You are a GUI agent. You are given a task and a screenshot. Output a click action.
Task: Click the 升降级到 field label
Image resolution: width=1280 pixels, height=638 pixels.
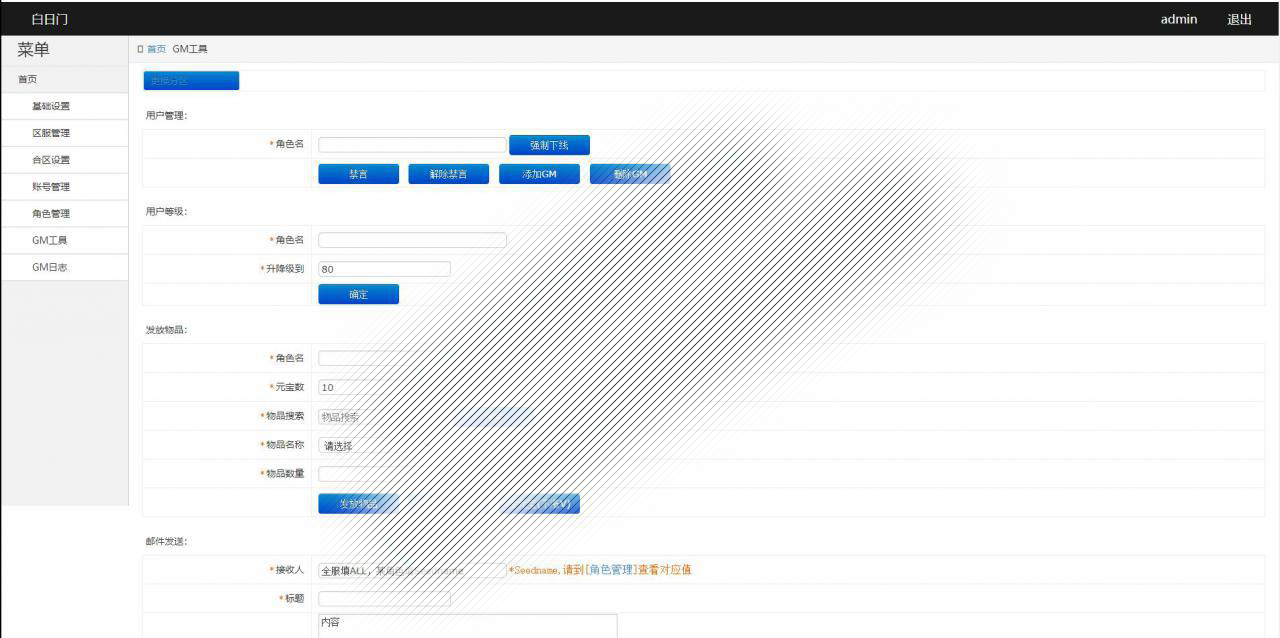click(x=285, y=269)
